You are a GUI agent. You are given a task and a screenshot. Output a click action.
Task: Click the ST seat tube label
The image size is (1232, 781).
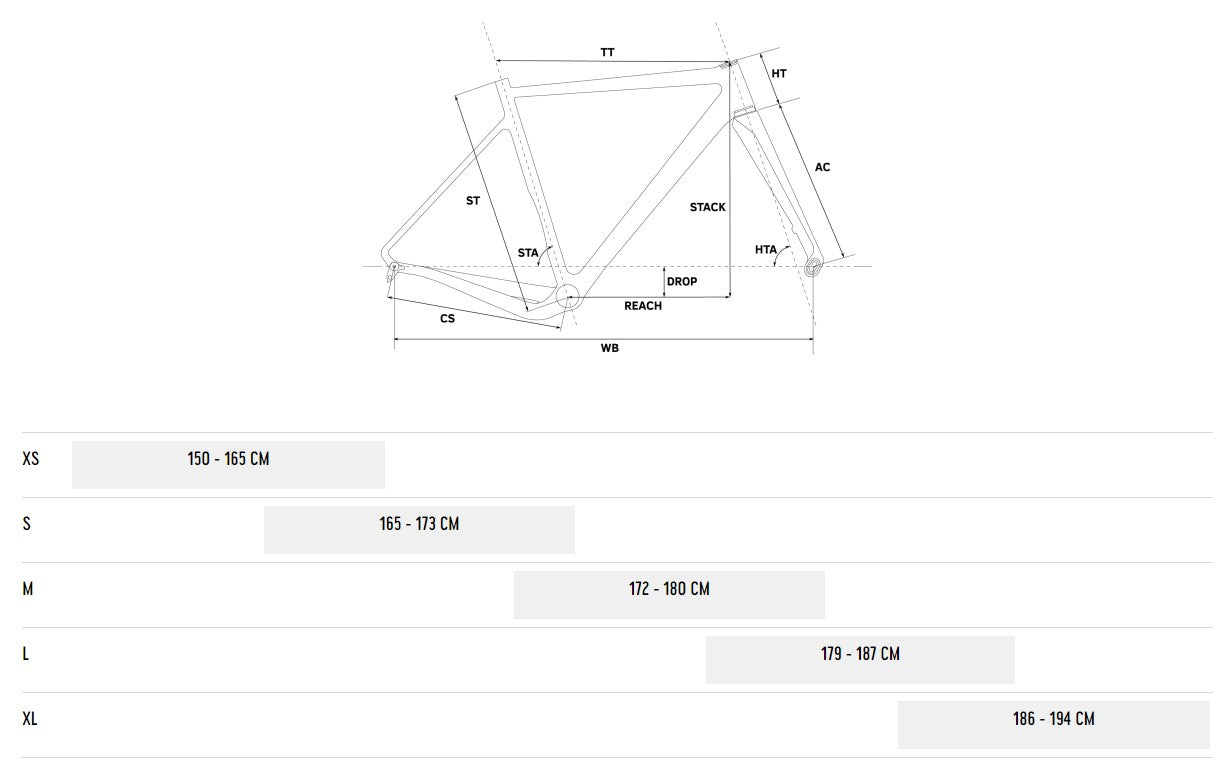(x=473, y=201)
